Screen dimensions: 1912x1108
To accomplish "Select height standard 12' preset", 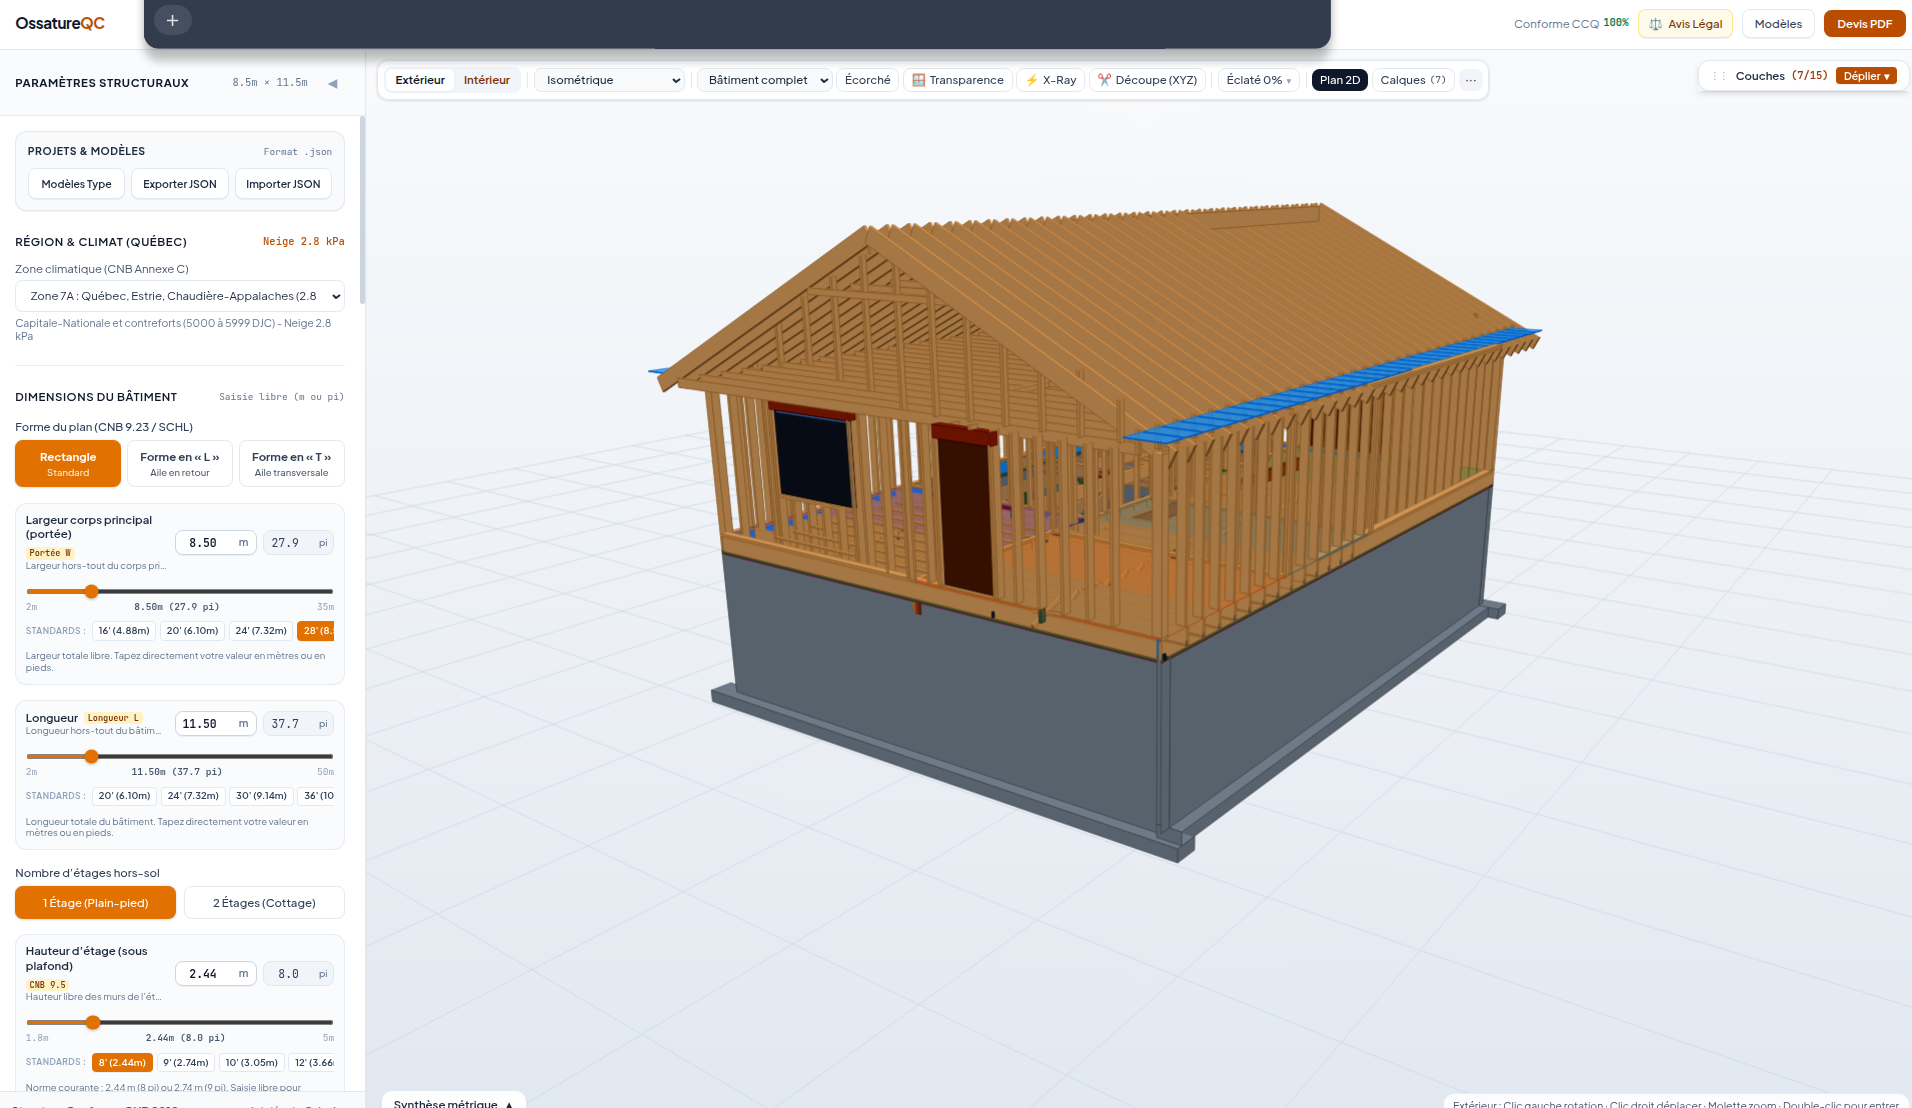I will coord(313,1063).
